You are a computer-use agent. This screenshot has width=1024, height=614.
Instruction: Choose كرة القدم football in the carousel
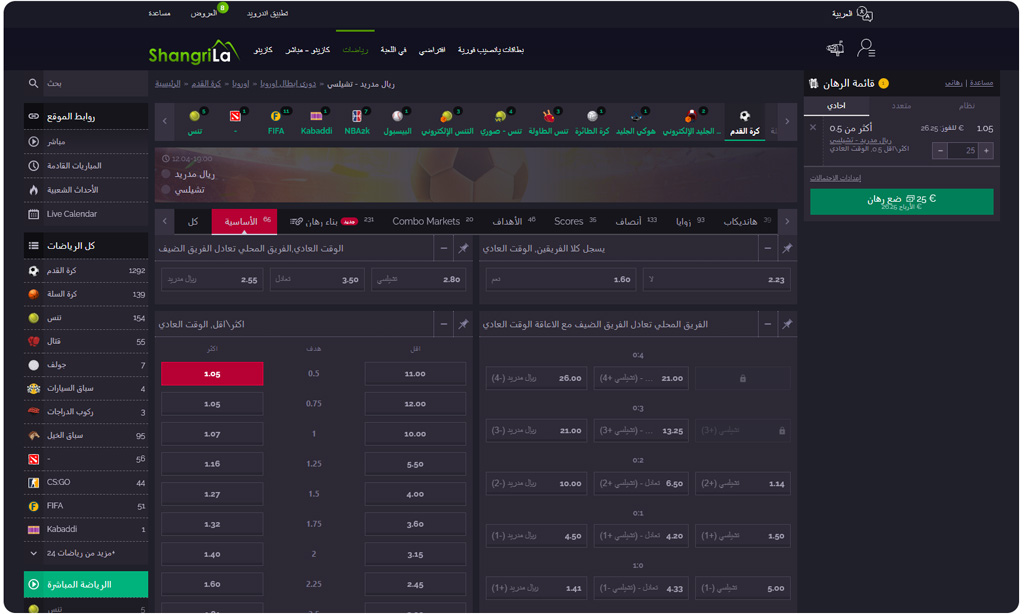click(744, 122)
